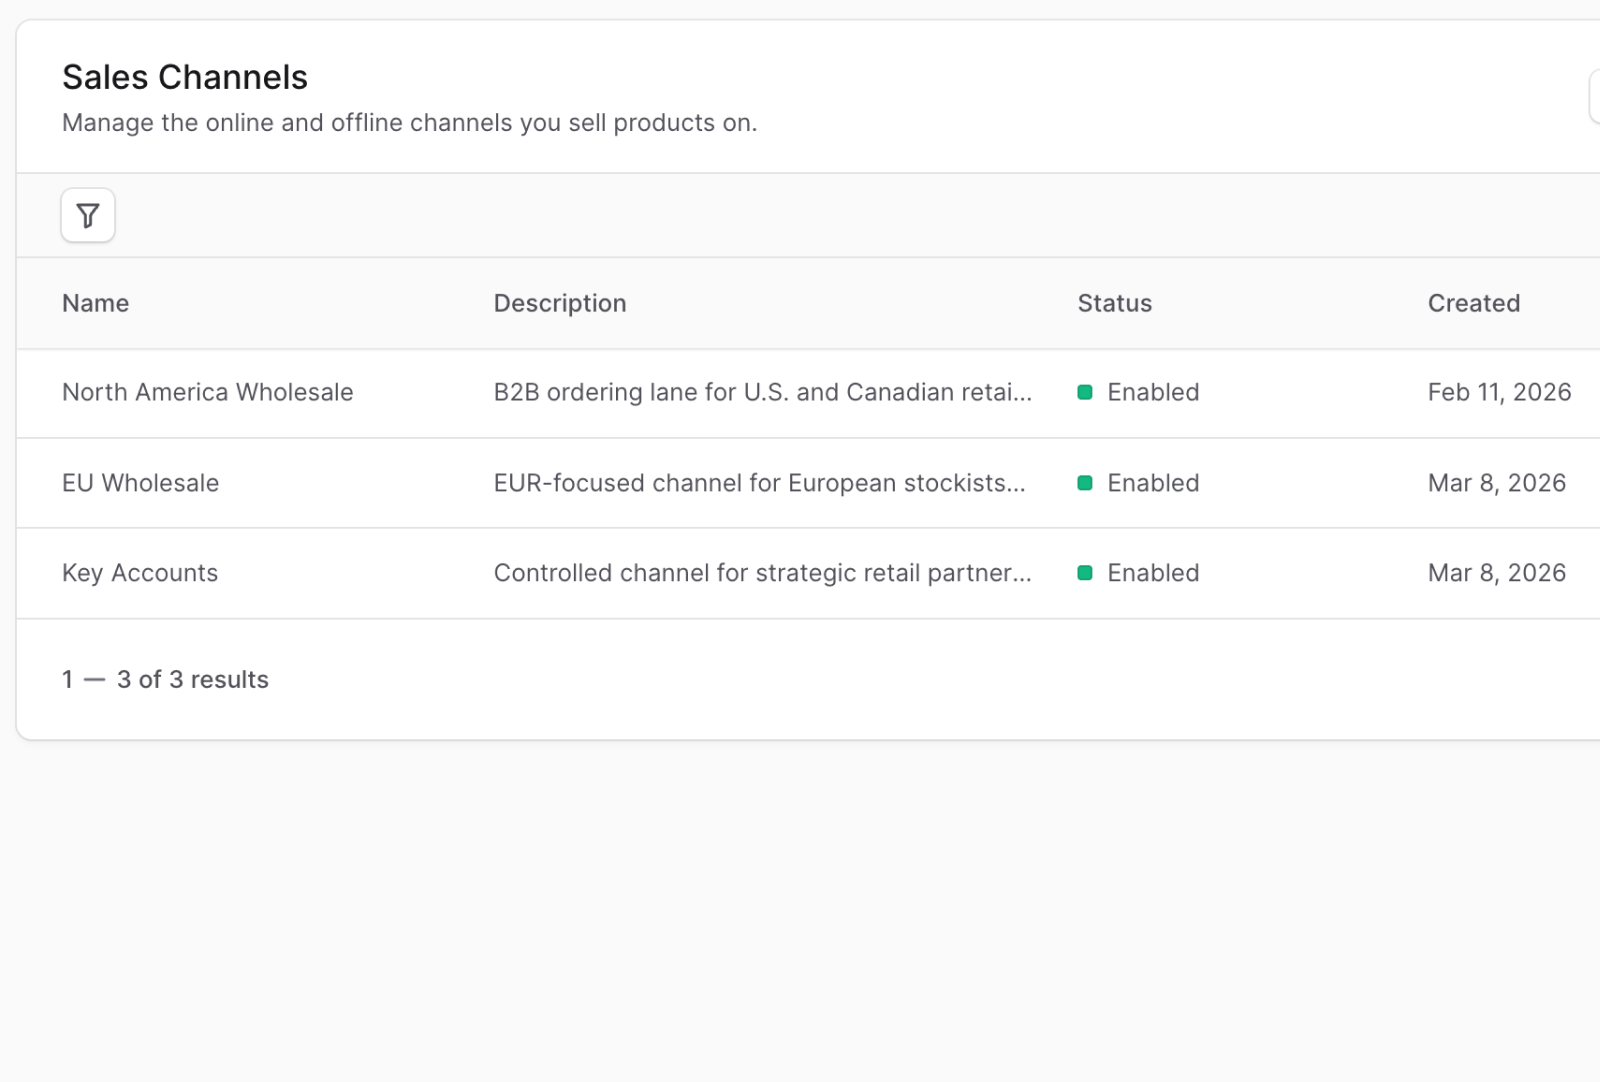Sort the table by the Created column
1600x1082 pixels.
pyautogui.click(x=1473, y=303)
